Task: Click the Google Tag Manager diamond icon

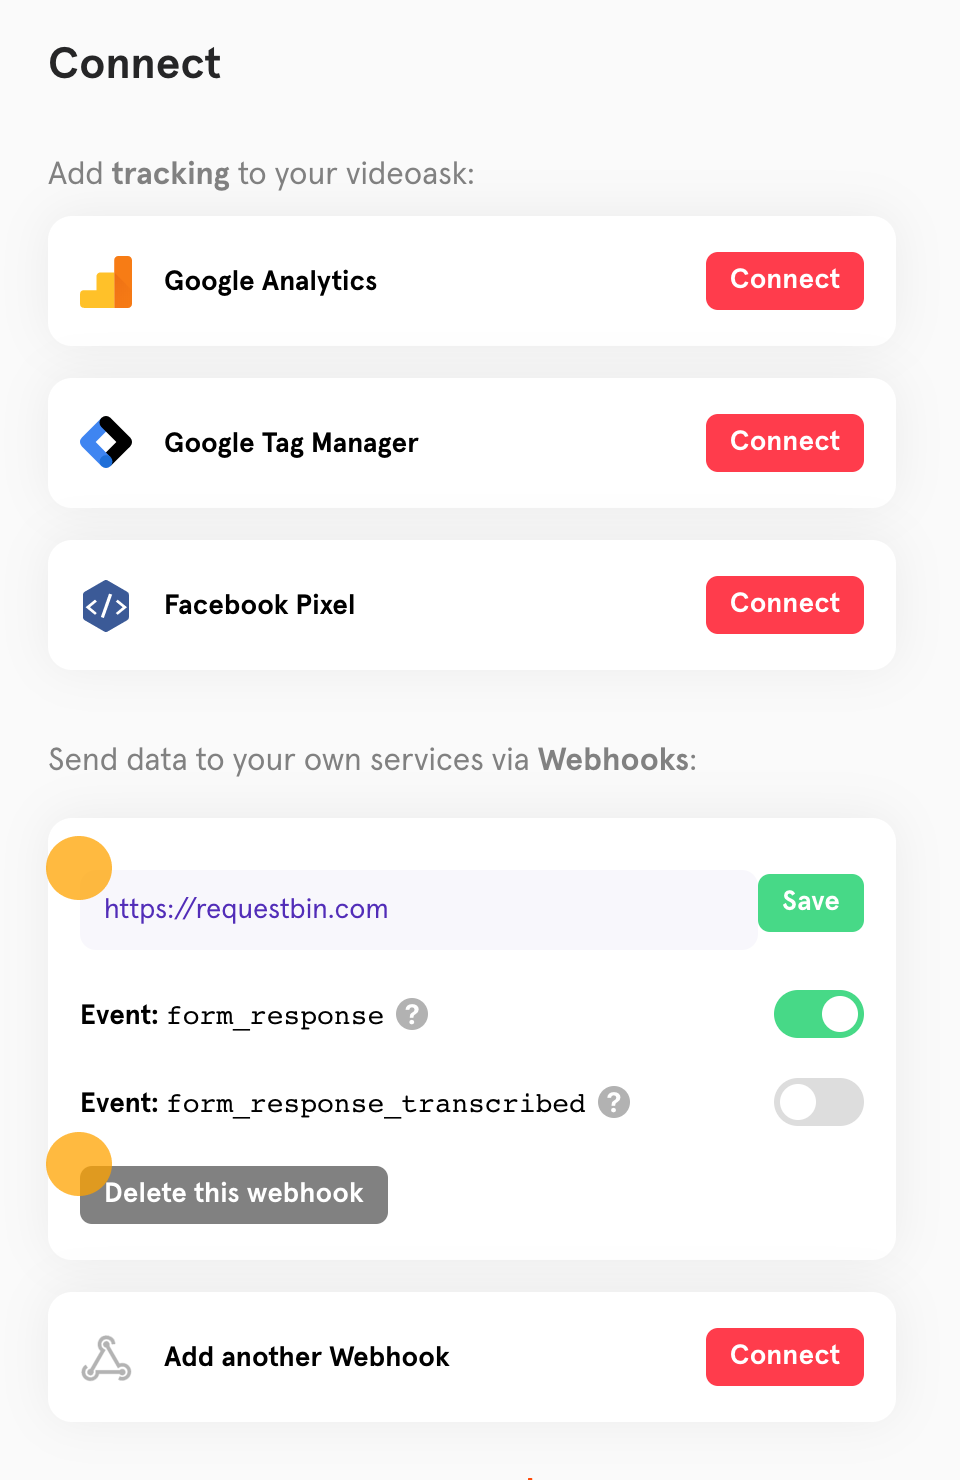Action: click(x=106, y=442)
